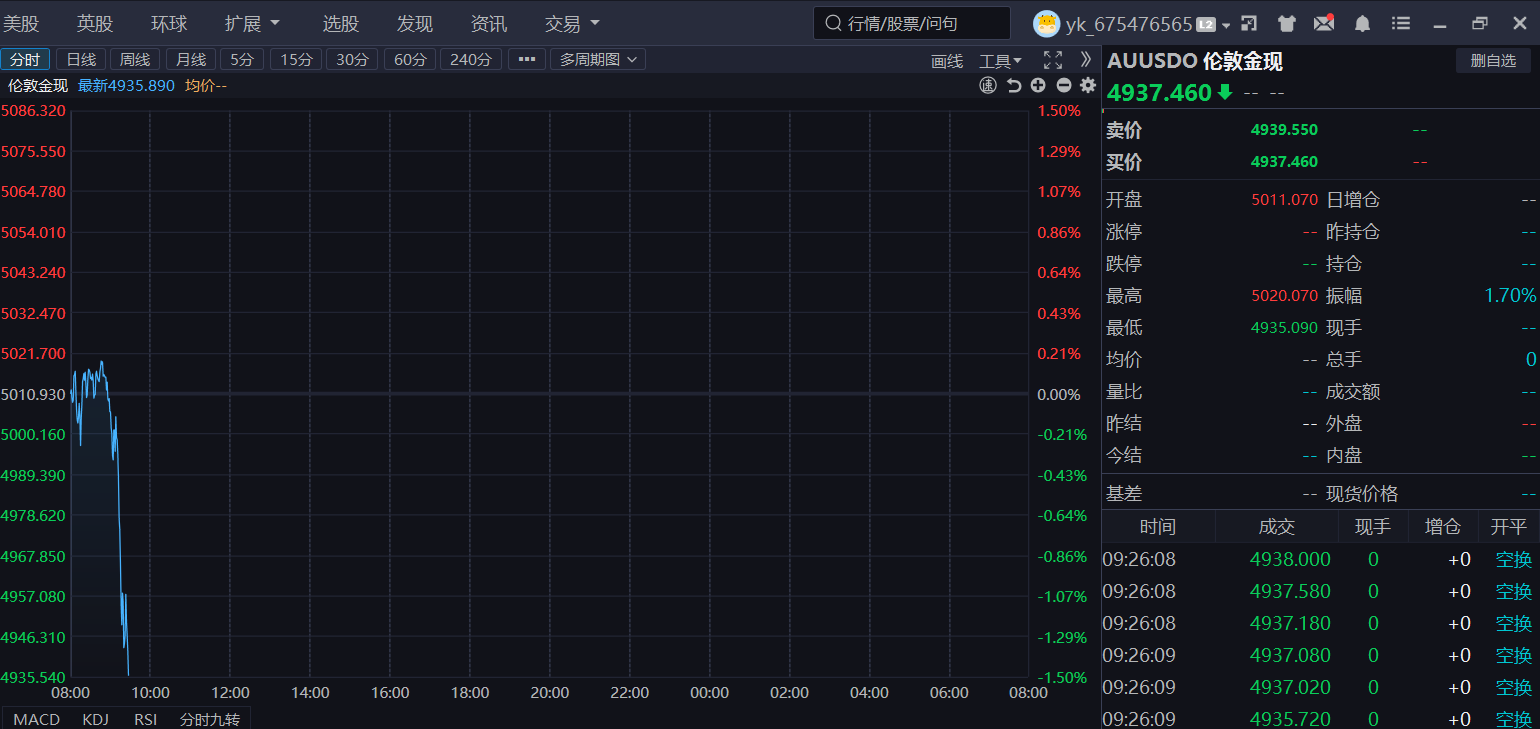Open the mail messages icon
The width and height of the screenshot is (1540, 729).
1324,23
